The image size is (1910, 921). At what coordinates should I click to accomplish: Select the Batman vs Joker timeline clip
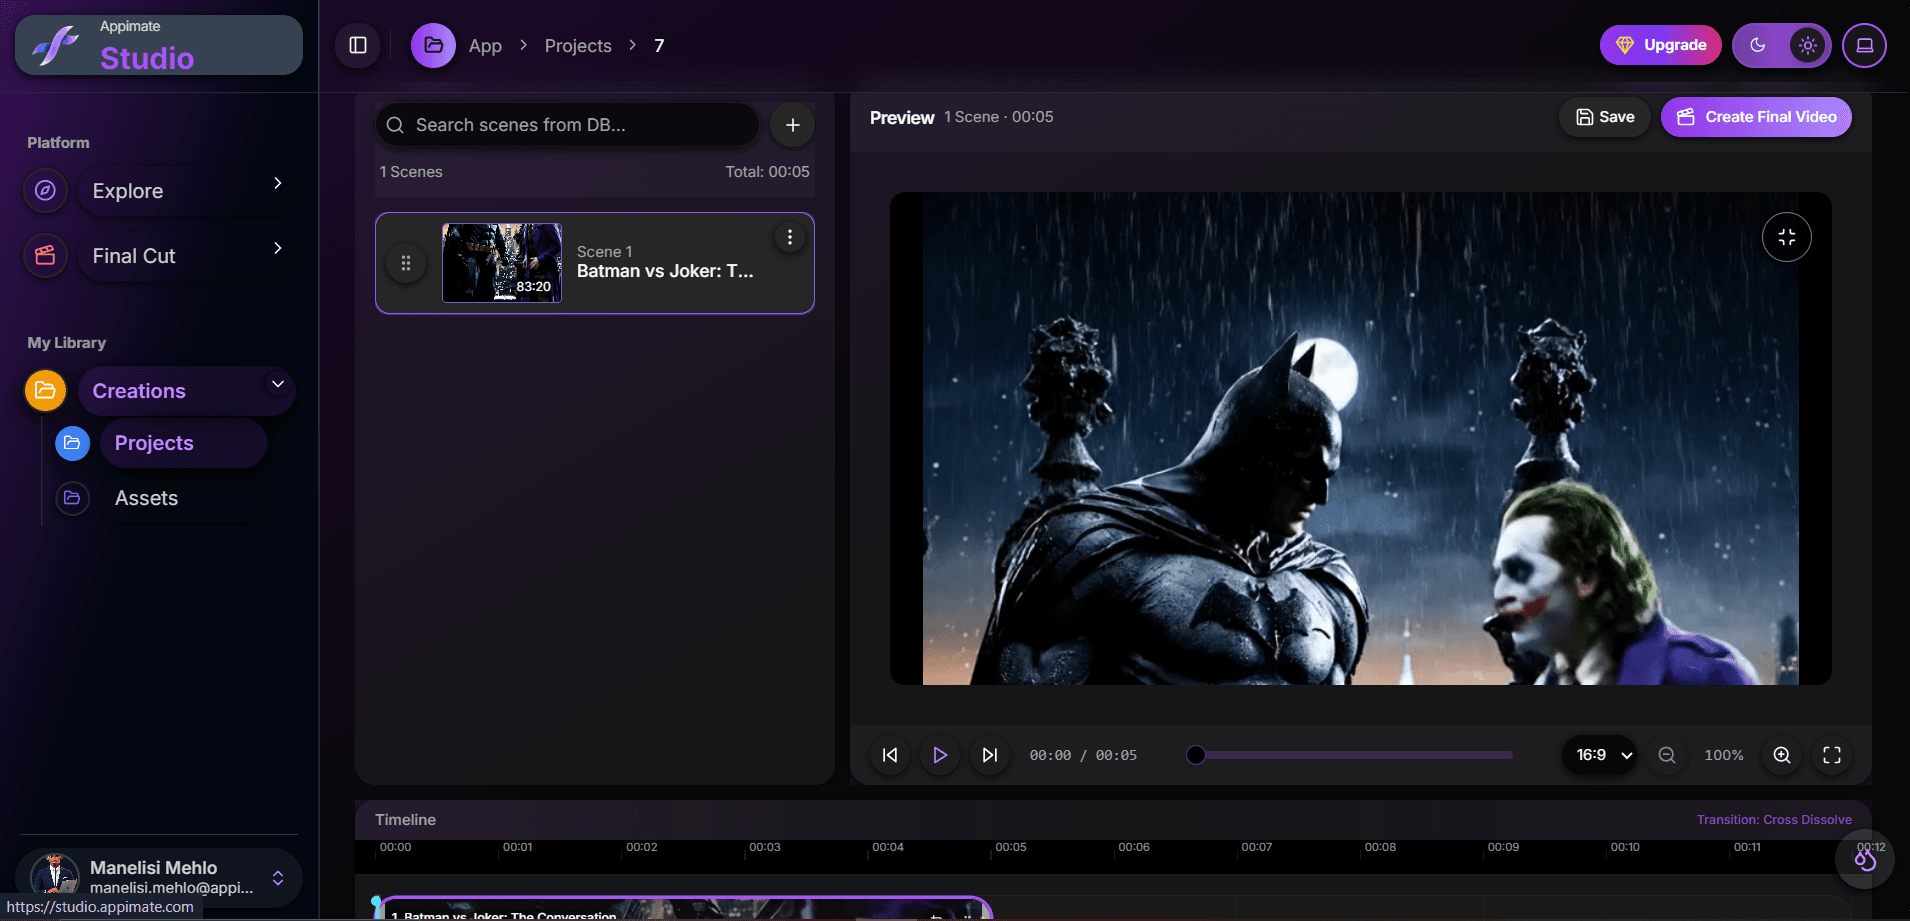tap(685, 908)
